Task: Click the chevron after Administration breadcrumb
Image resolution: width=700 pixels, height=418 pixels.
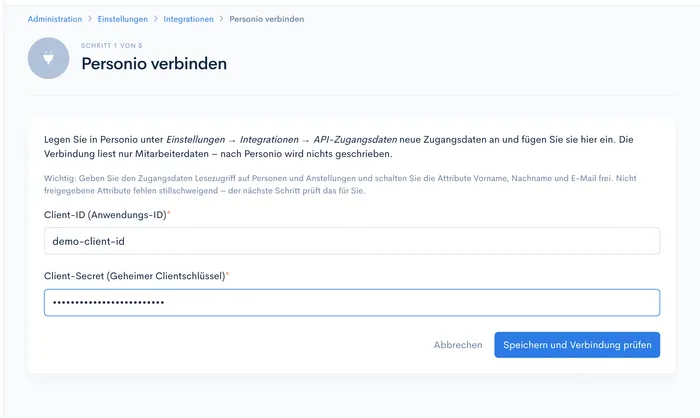Action: tap(90, 19)
